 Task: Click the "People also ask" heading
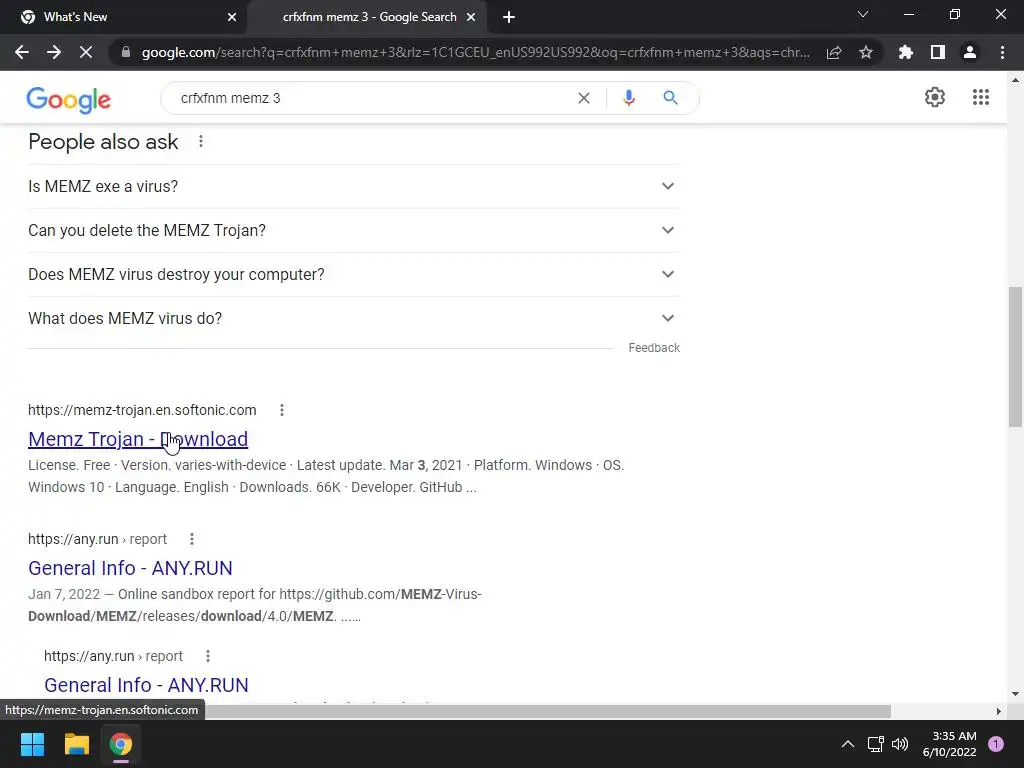pos(103,141)
